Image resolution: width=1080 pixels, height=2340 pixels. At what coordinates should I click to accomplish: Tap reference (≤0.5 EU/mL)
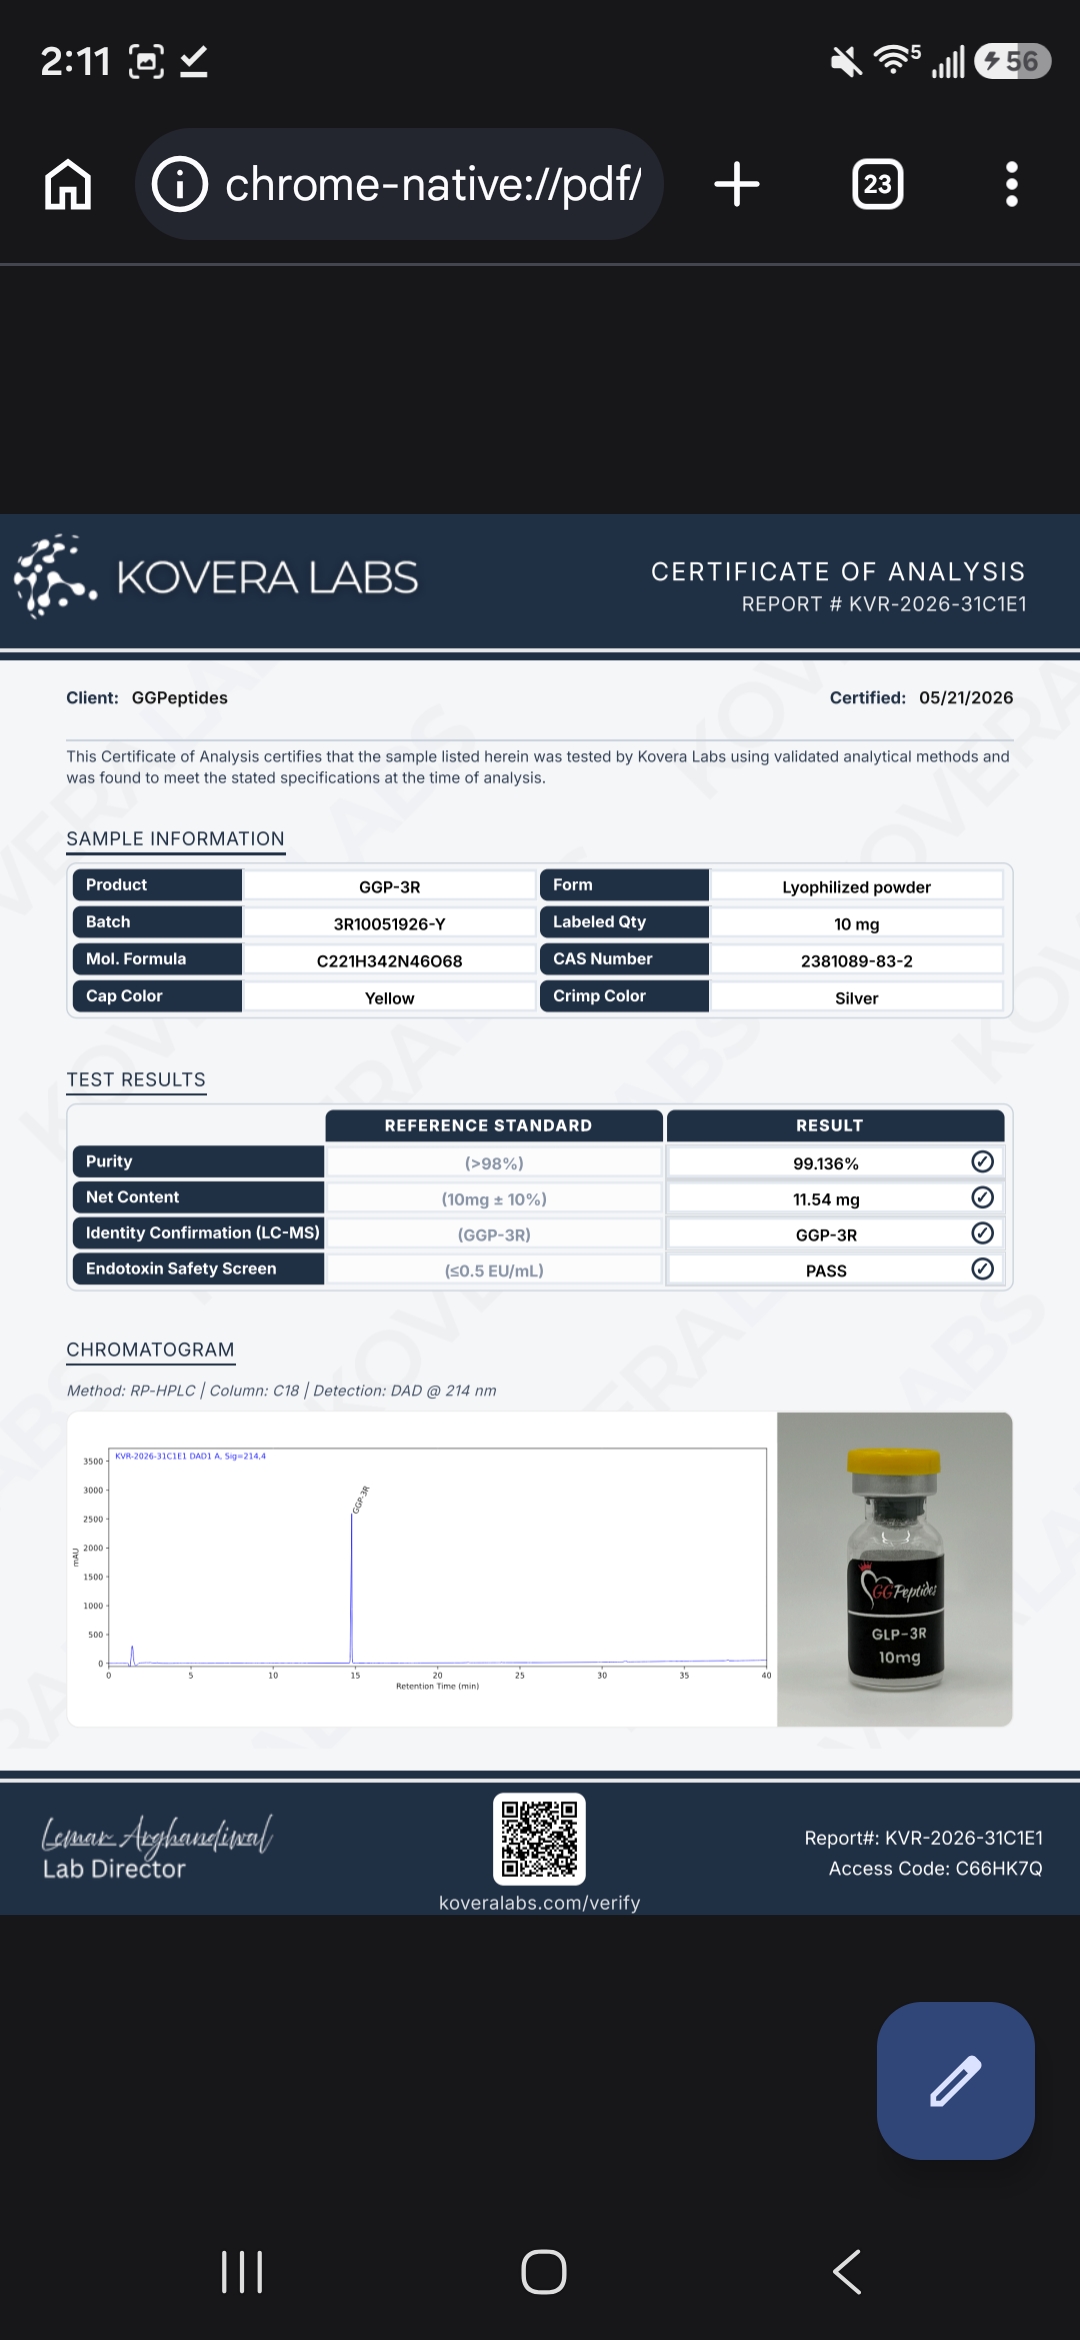(x=494, y=1271)
